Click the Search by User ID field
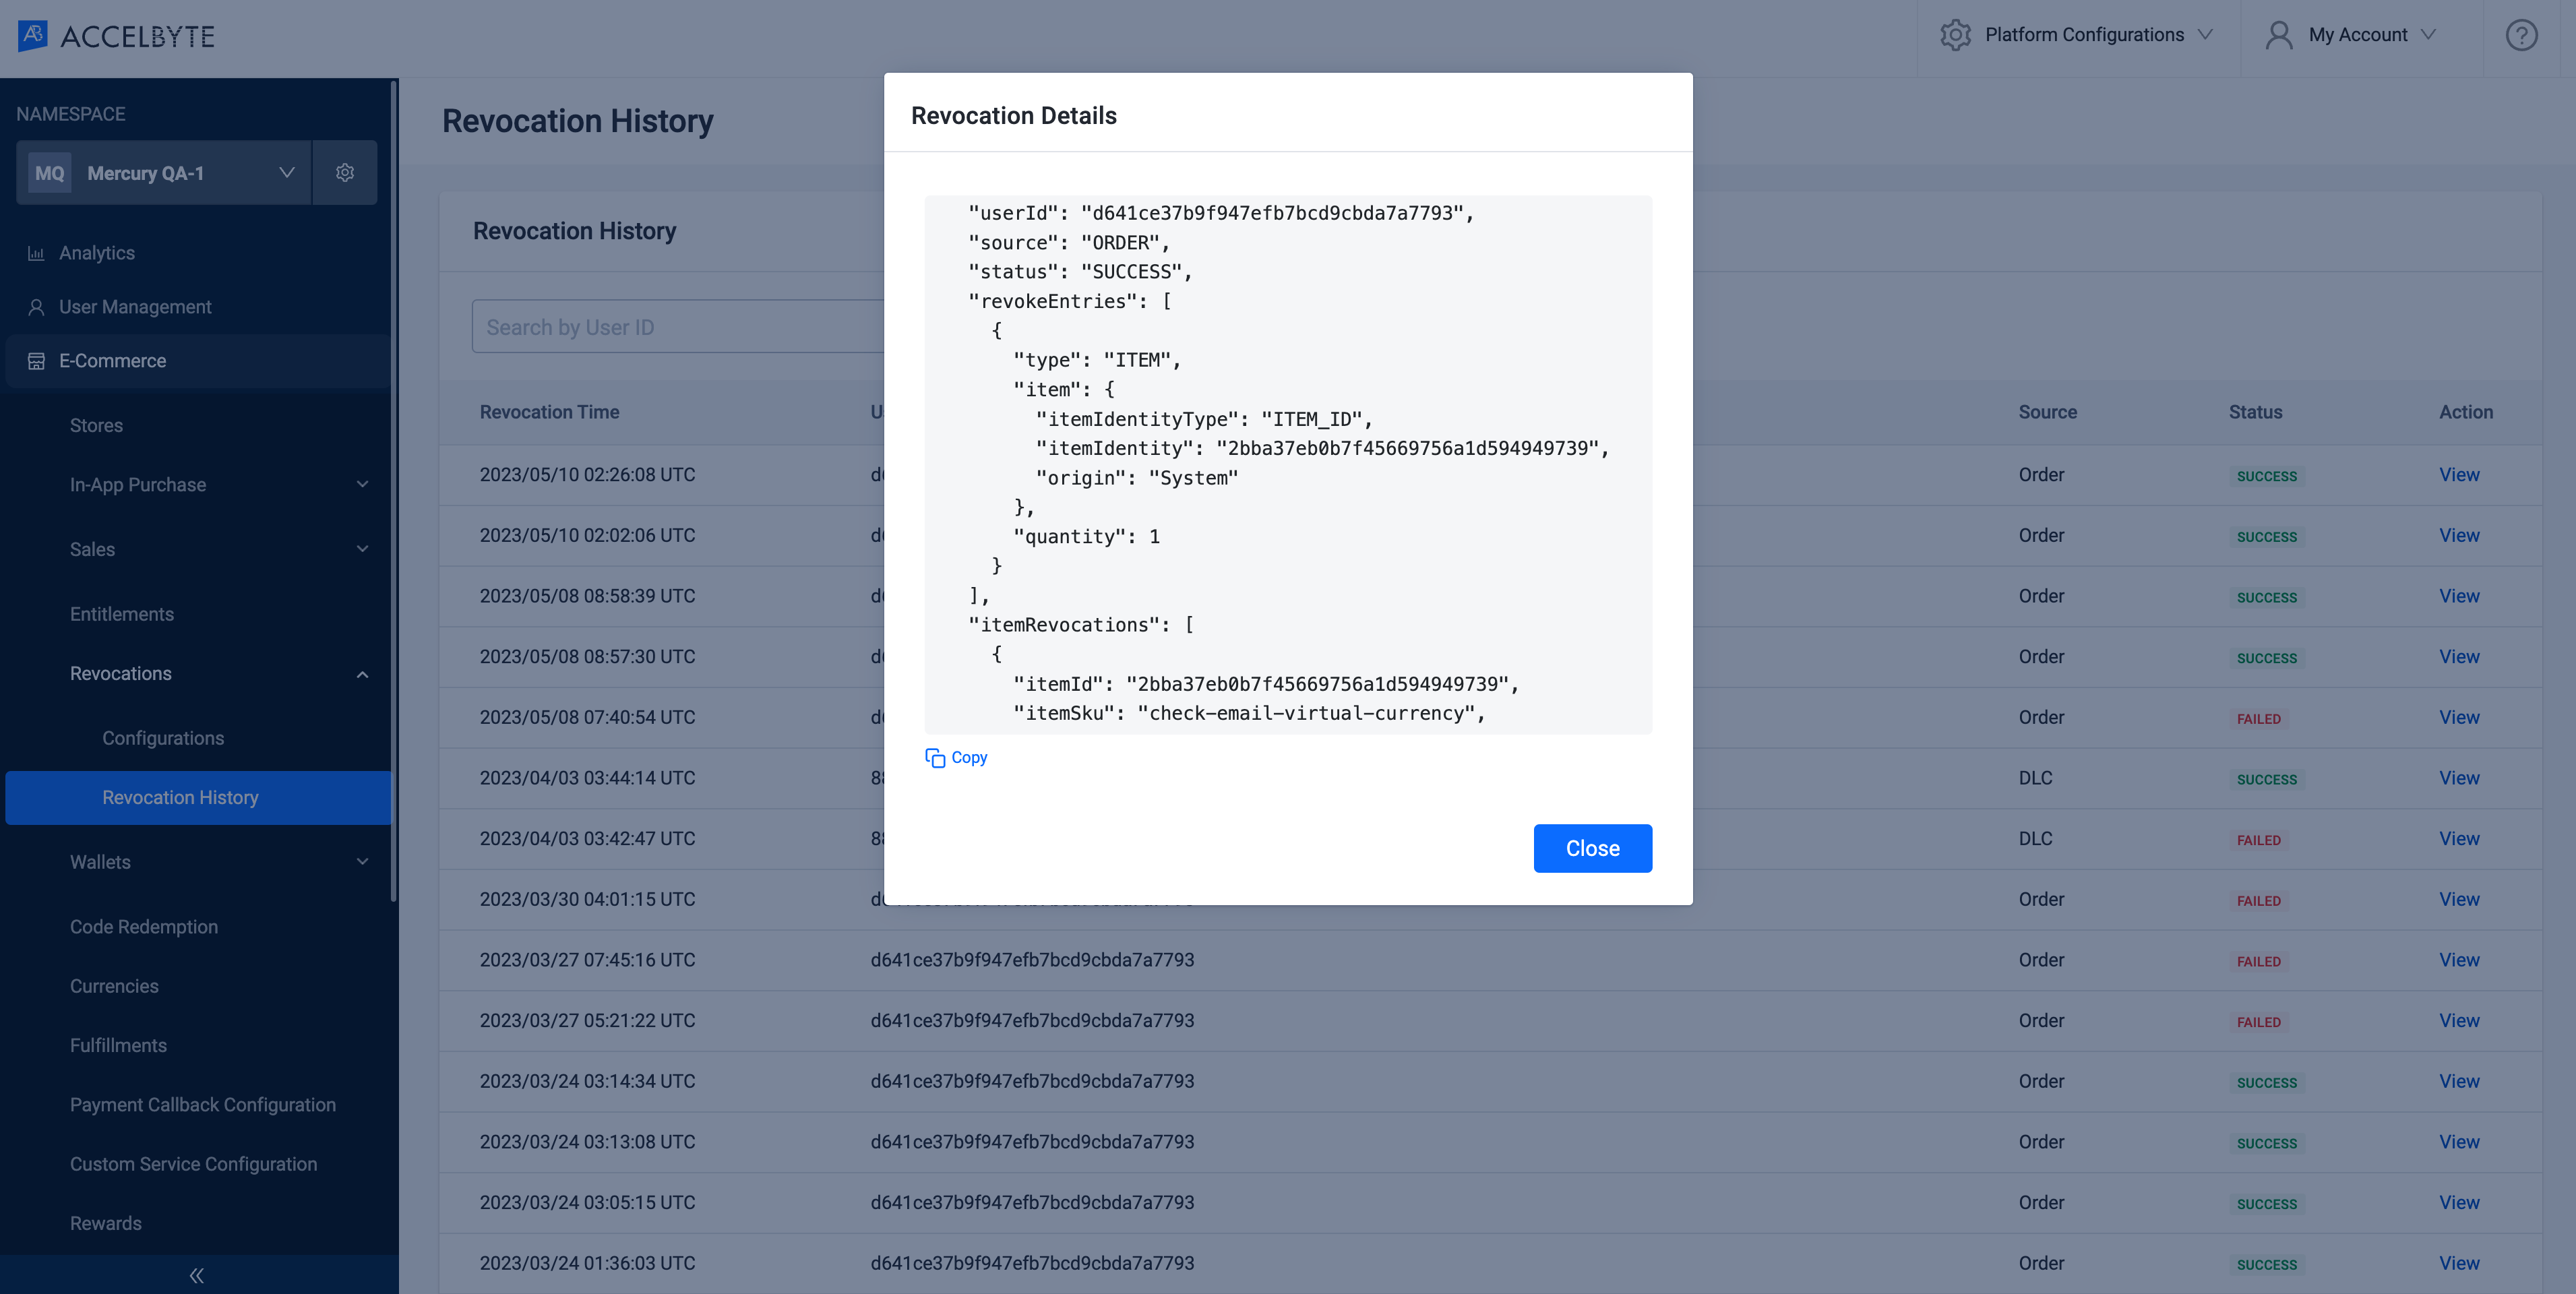 (x=678, y=327)
